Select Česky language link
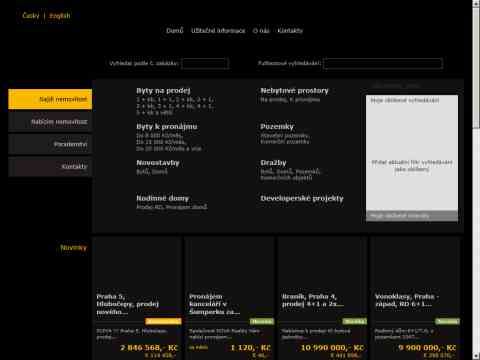Viewport: 480px width, 360px height. point(31,15)
